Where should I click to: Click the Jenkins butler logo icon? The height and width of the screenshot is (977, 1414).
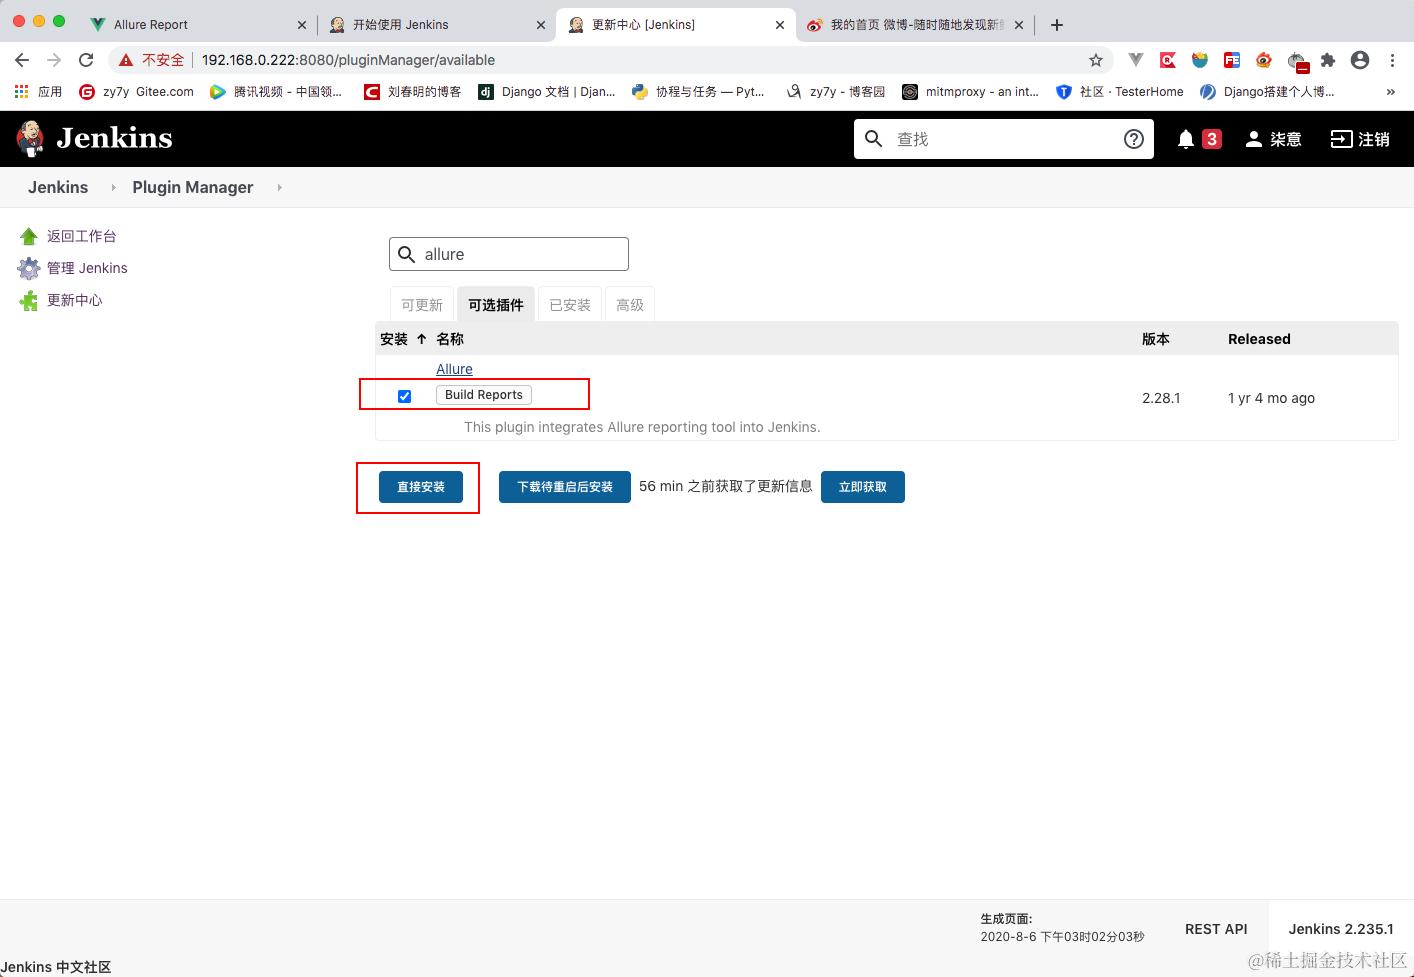(31, 139)
